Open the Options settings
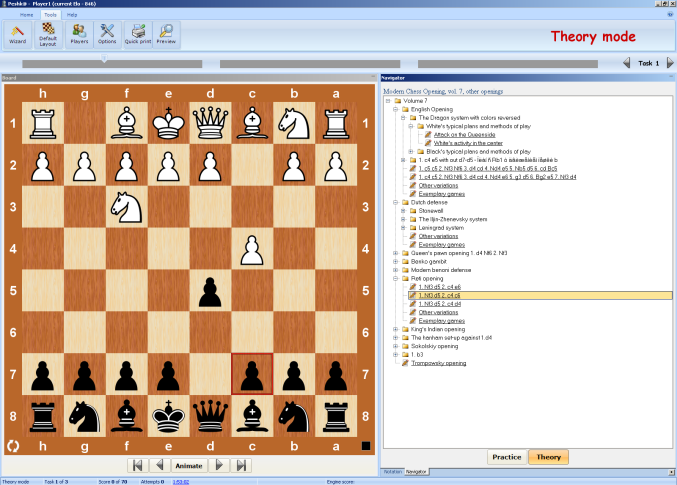 [107, 35]
